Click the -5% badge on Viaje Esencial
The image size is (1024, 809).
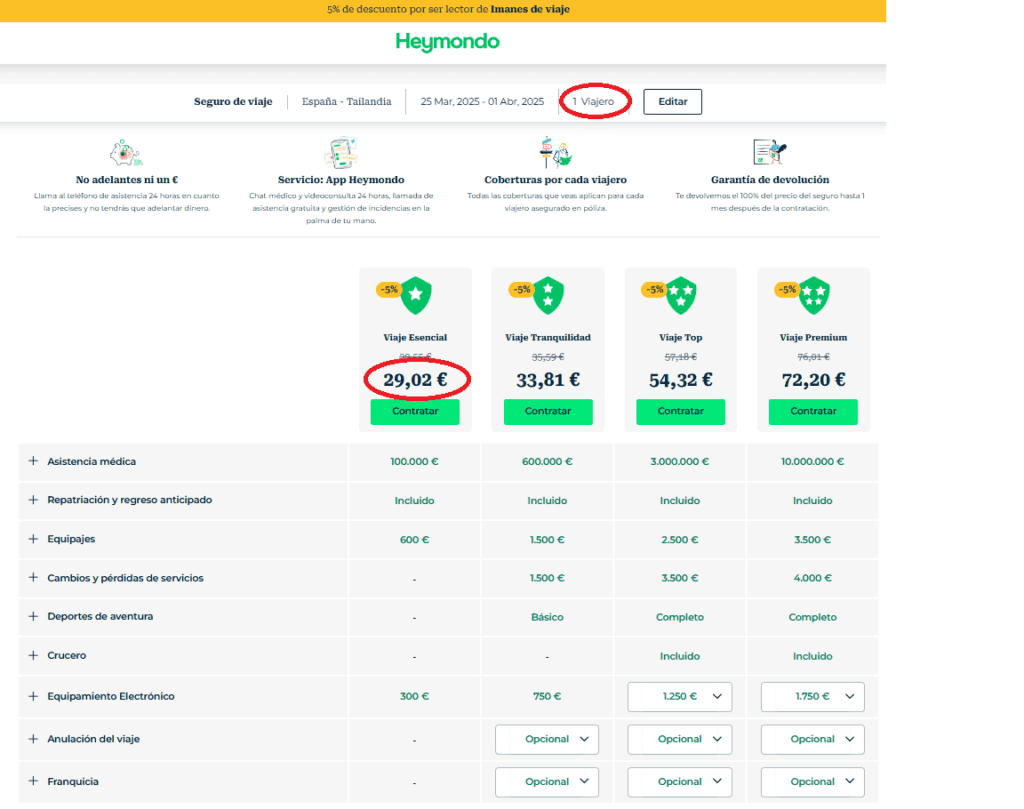[x=389, y=289]
